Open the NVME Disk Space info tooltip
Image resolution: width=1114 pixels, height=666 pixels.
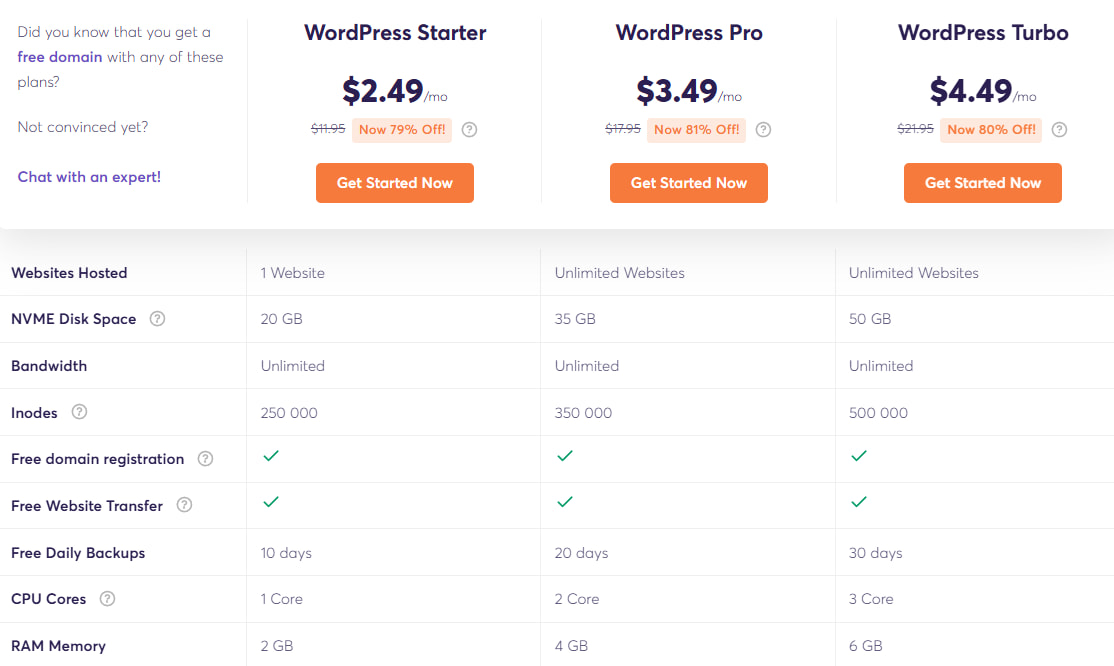tap(157, 319)
